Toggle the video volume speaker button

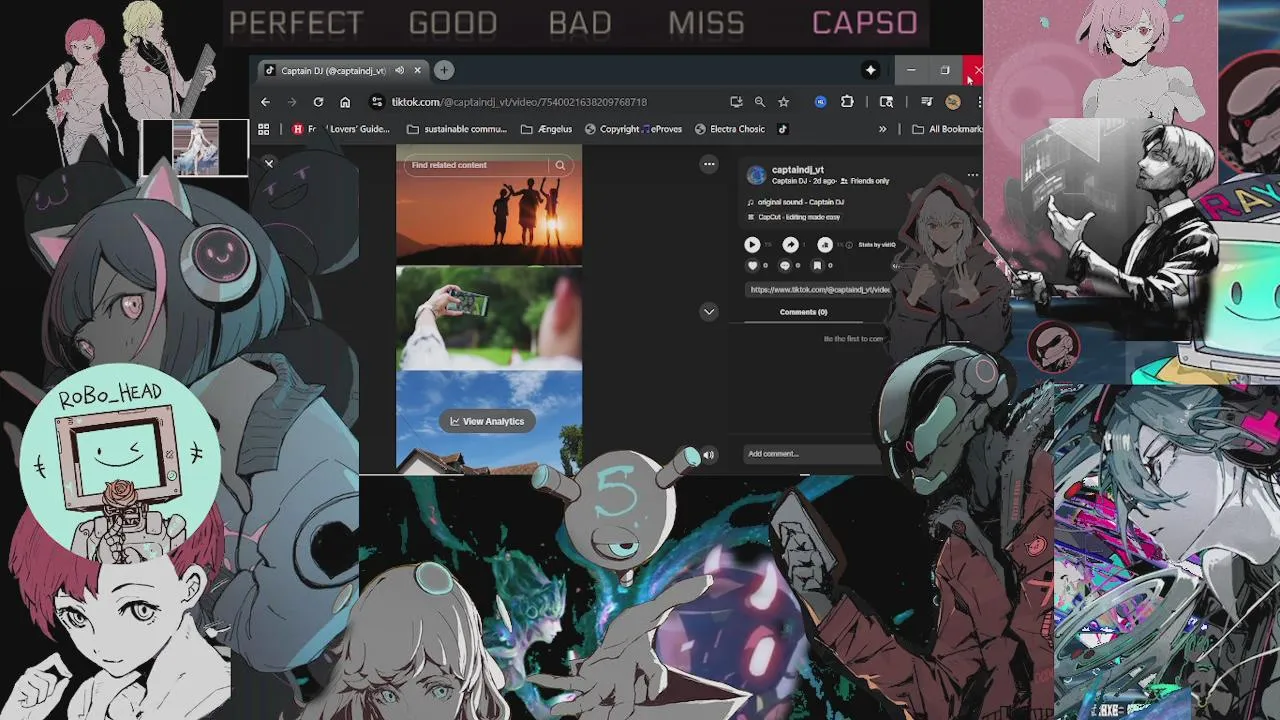[709, 455]
